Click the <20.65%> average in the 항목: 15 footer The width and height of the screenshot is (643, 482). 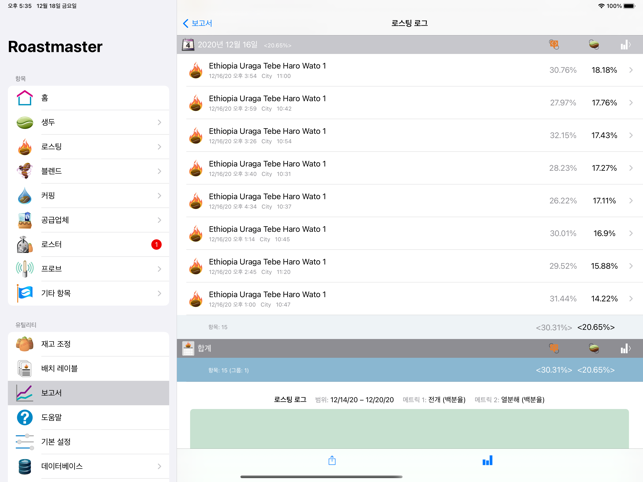(596, 327)
